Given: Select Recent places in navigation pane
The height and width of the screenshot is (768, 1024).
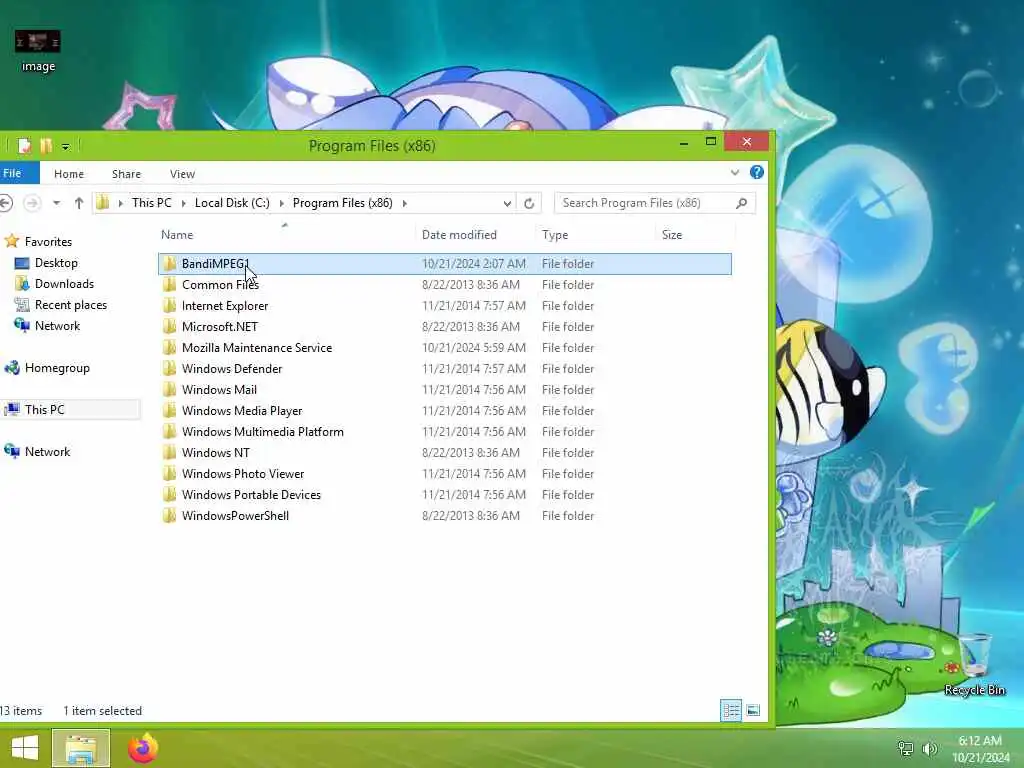Looking at the screenshot, I should tap(71, 305).
